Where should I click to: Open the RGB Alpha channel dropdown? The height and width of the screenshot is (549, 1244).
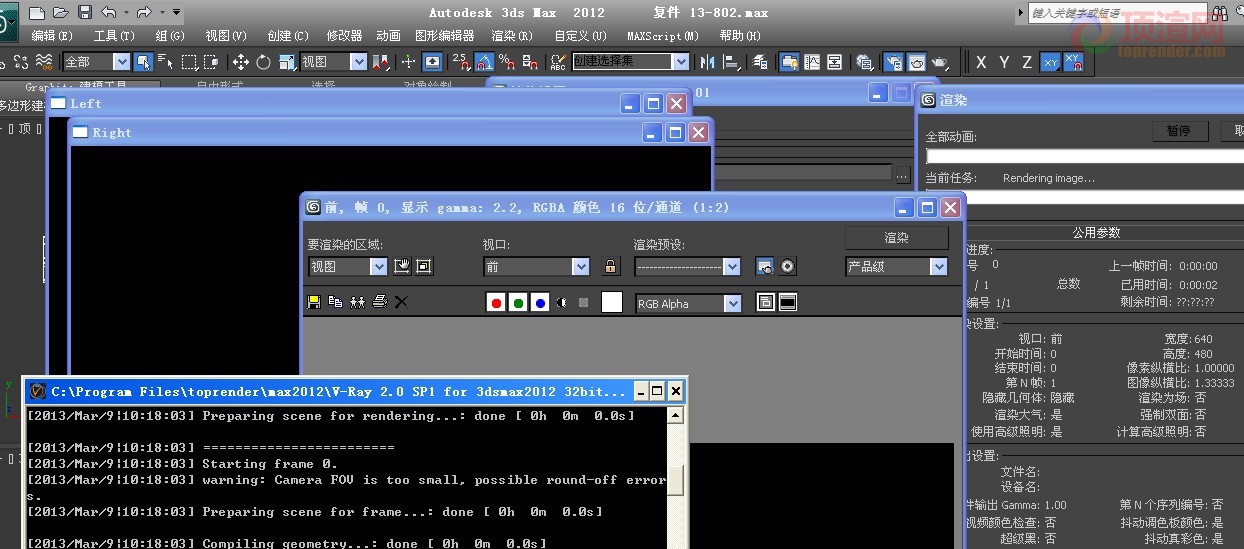click(x=733, y=303)
